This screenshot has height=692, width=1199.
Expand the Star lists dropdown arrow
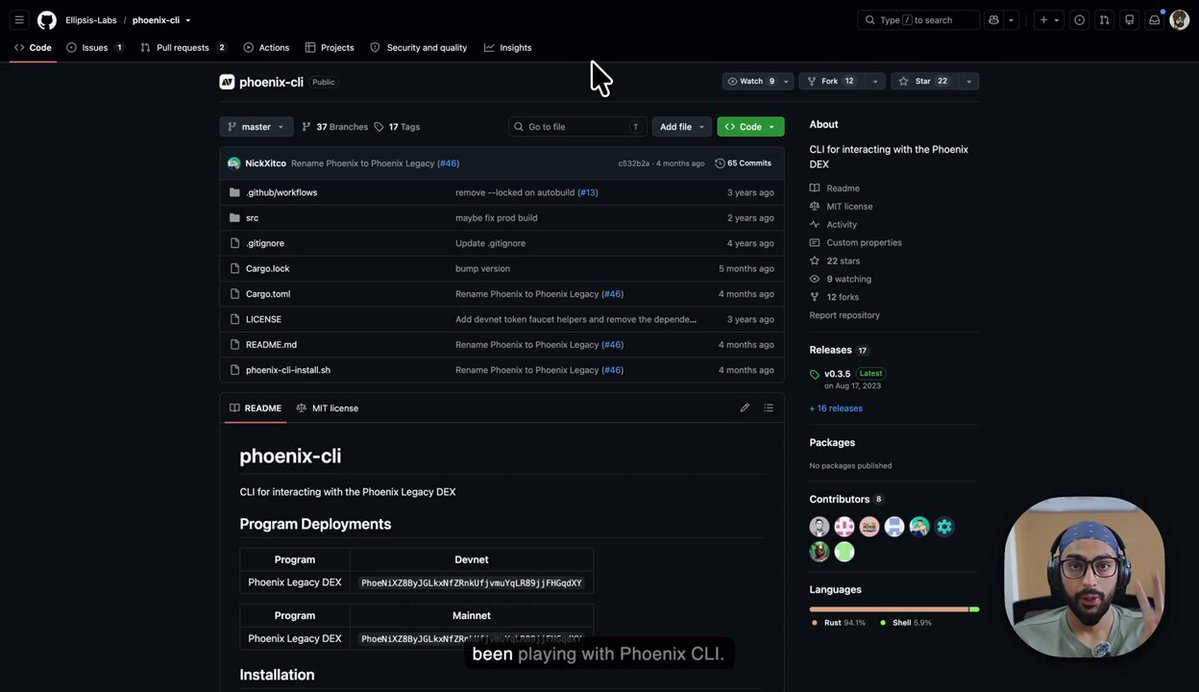[969, 81]
